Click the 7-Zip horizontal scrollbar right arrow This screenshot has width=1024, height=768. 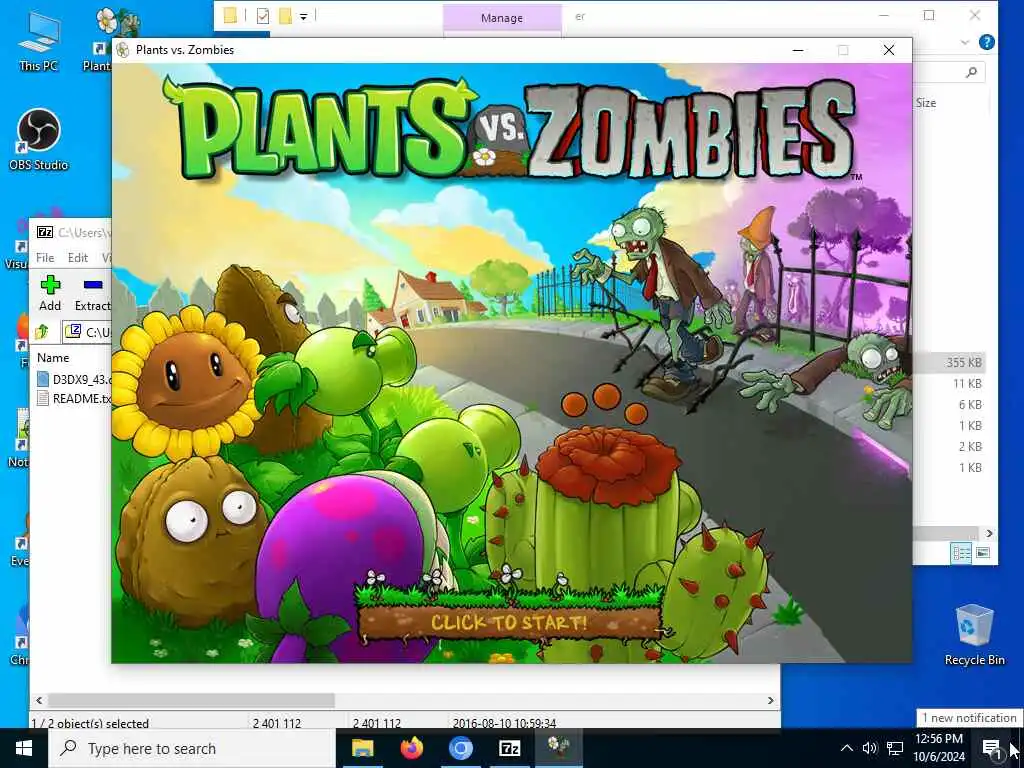pos(771,700)
